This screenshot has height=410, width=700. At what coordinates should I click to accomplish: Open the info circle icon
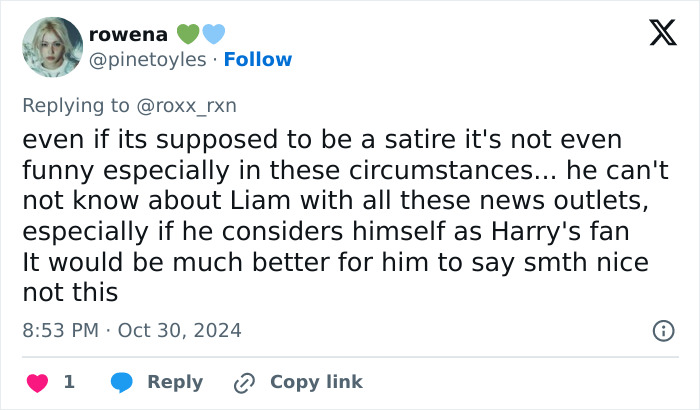coord(662,330)
